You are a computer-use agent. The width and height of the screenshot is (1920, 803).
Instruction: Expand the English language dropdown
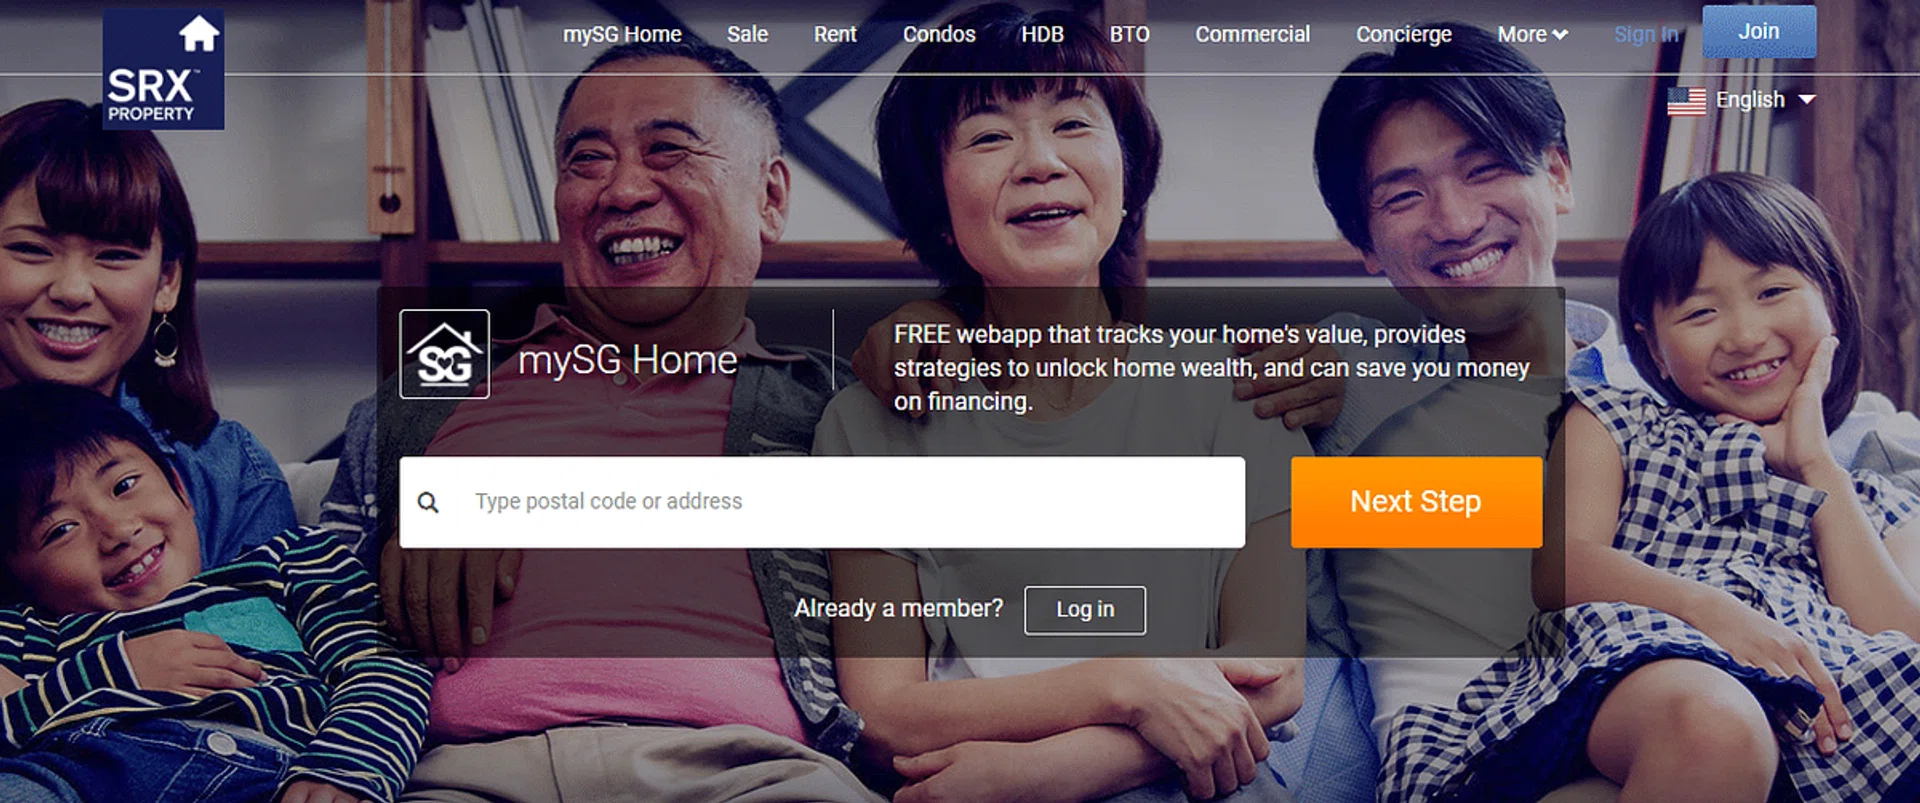tap(1741, 100)
